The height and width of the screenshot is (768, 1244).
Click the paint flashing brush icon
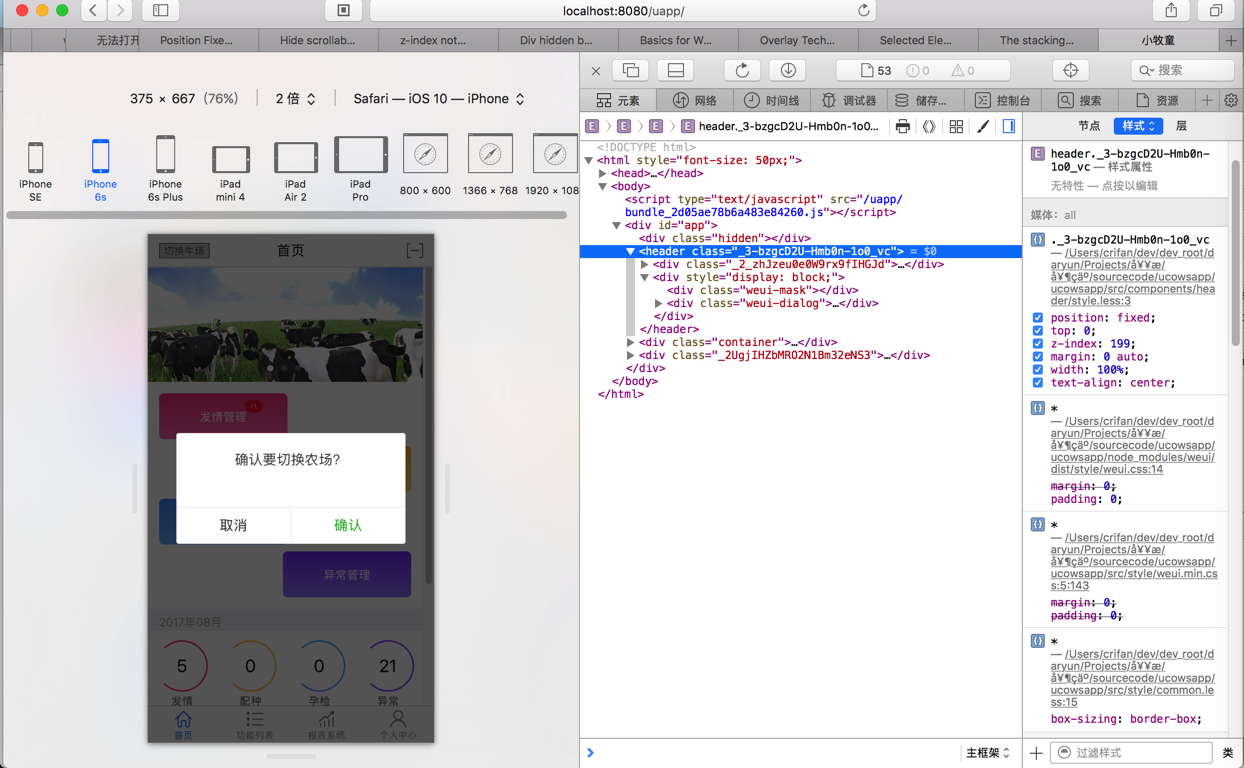point(983,127)
